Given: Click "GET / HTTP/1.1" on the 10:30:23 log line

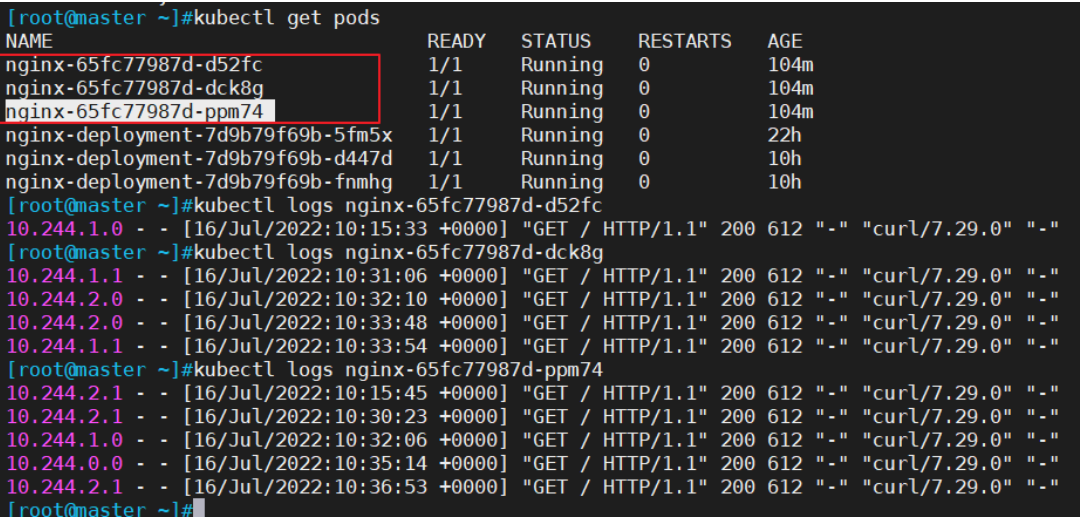Looking at the screenshot, I should [614, 417].
